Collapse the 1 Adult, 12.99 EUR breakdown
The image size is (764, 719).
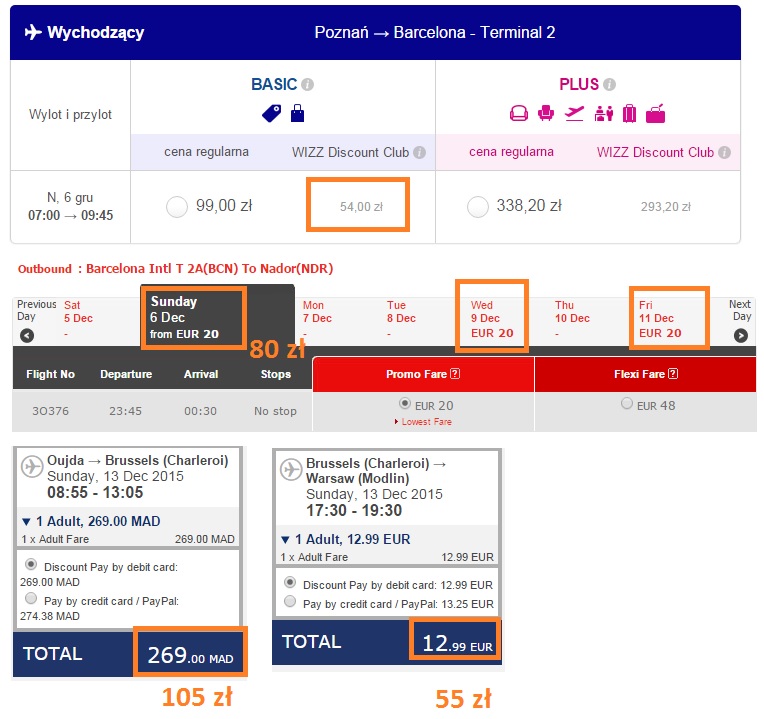[x=286, y=540]
